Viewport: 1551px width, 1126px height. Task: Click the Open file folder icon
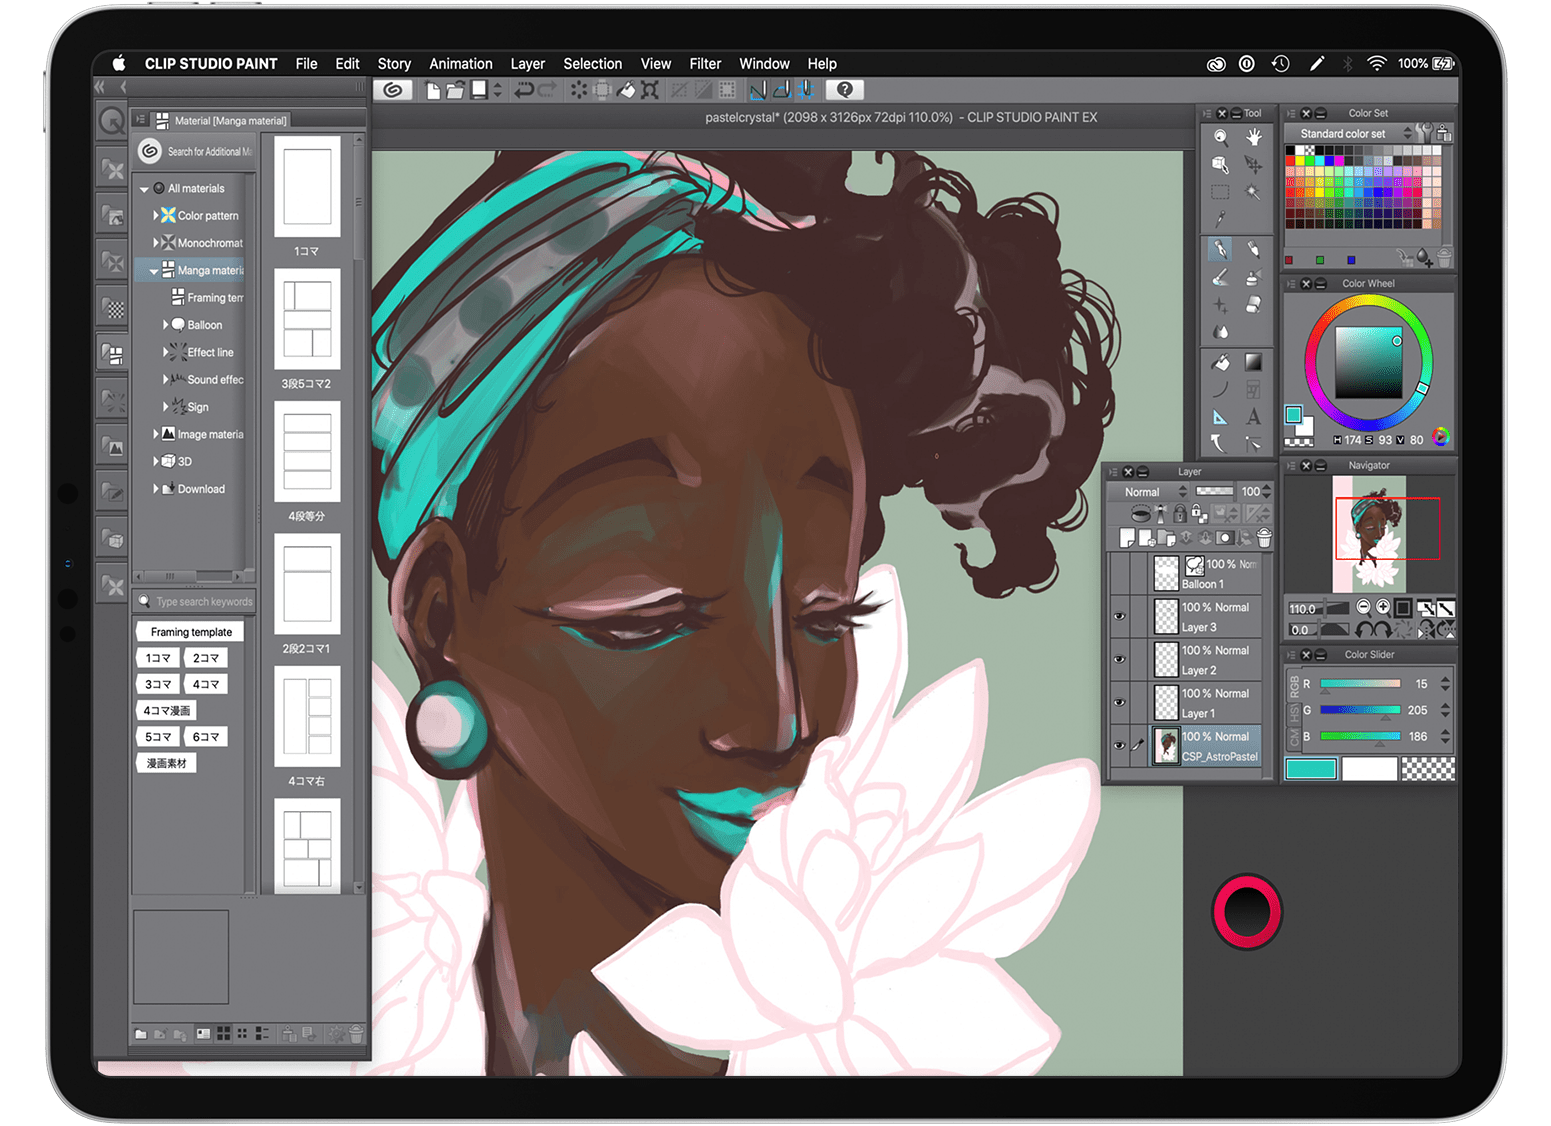[455, 90]
